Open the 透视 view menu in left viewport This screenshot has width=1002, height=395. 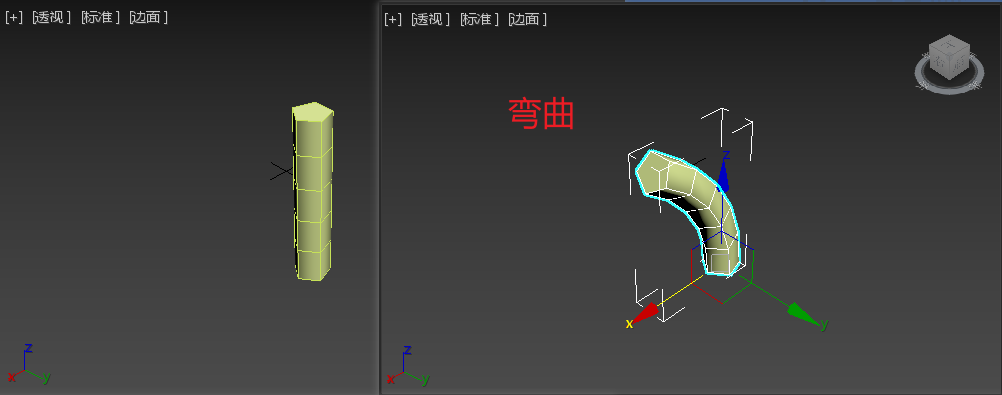52,17
